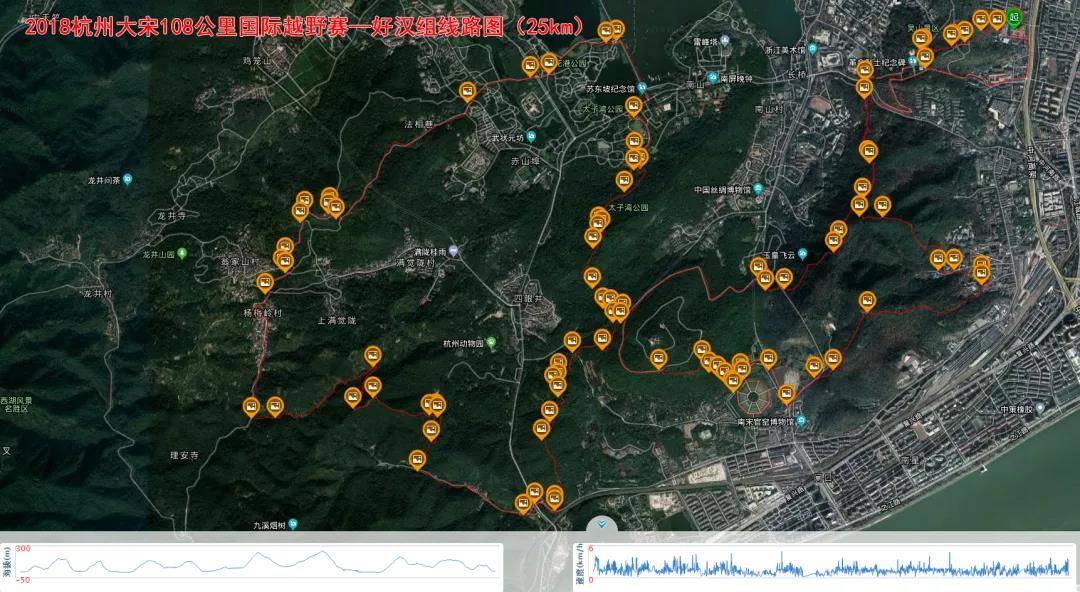
Task: Click the 翁家山村 village label
Action: click(238, 261)
